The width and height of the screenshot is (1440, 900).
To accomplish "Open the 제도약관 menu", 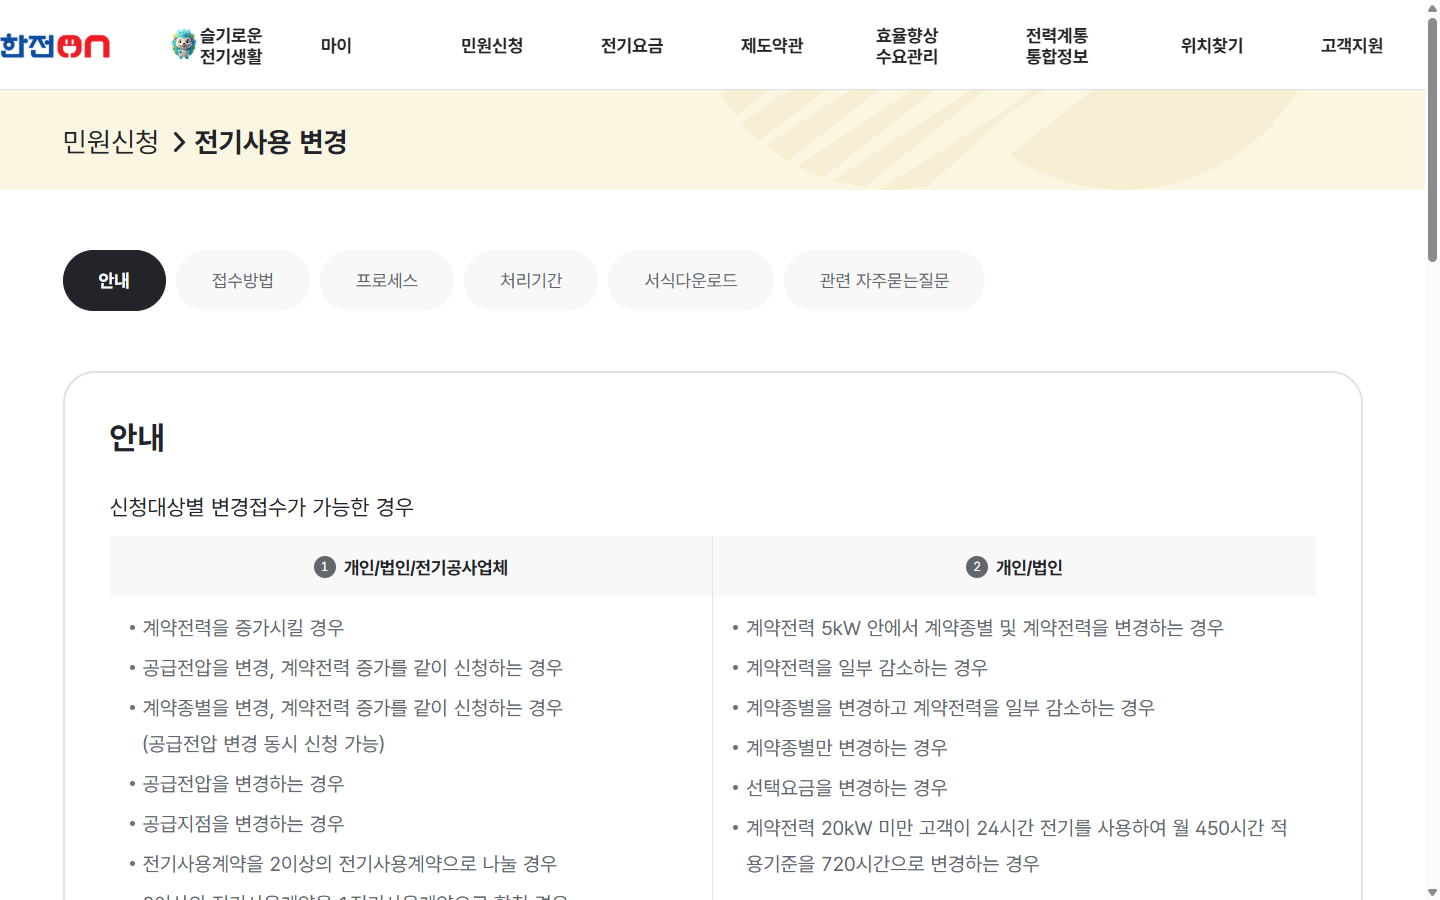I will (x=772, y=45).
